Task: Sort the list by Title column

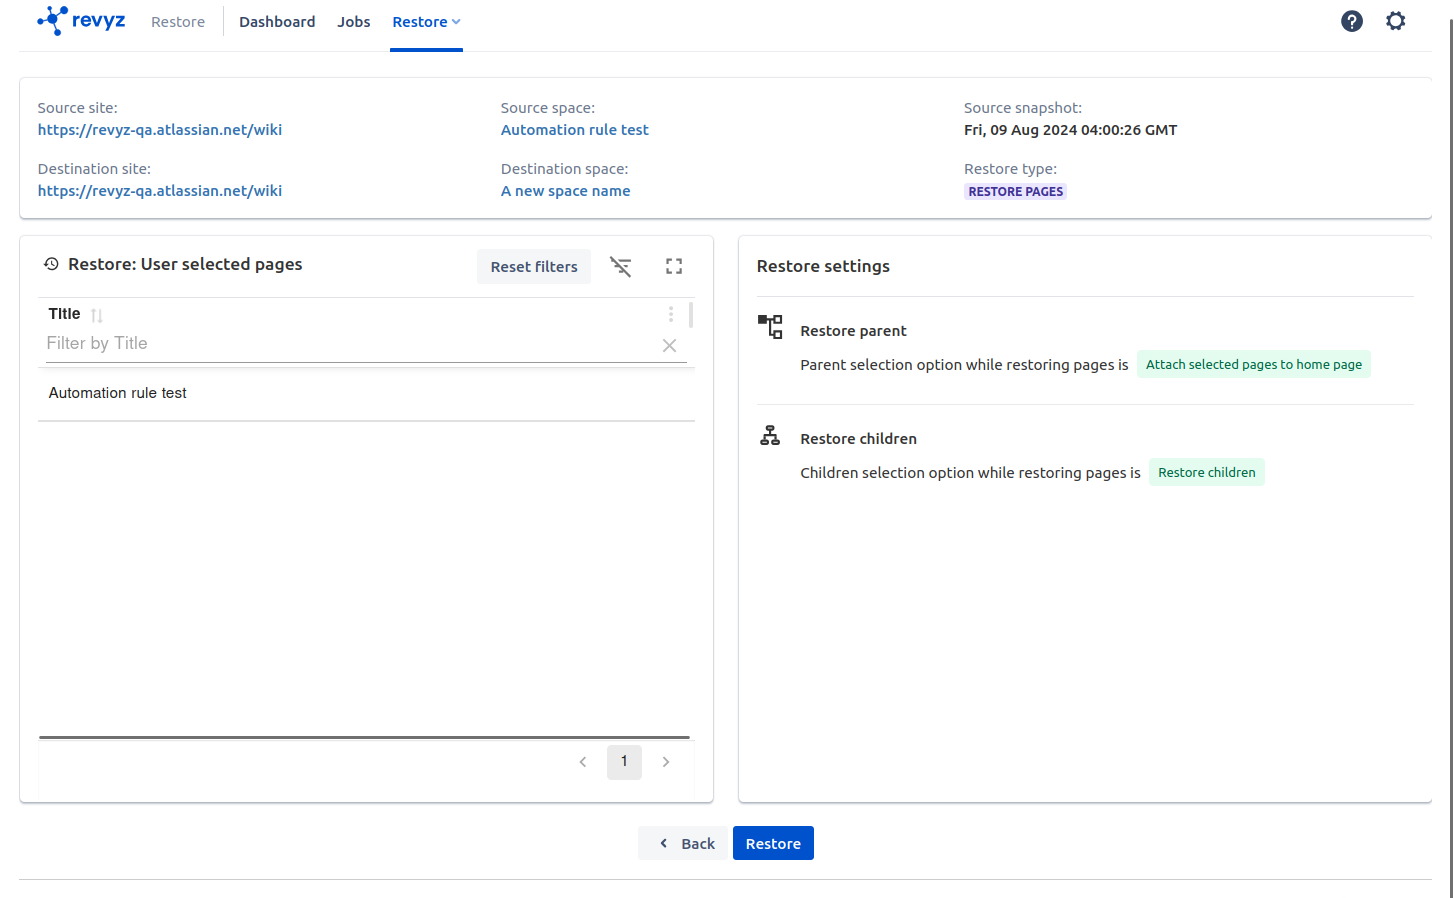Action: coord(97,315)
